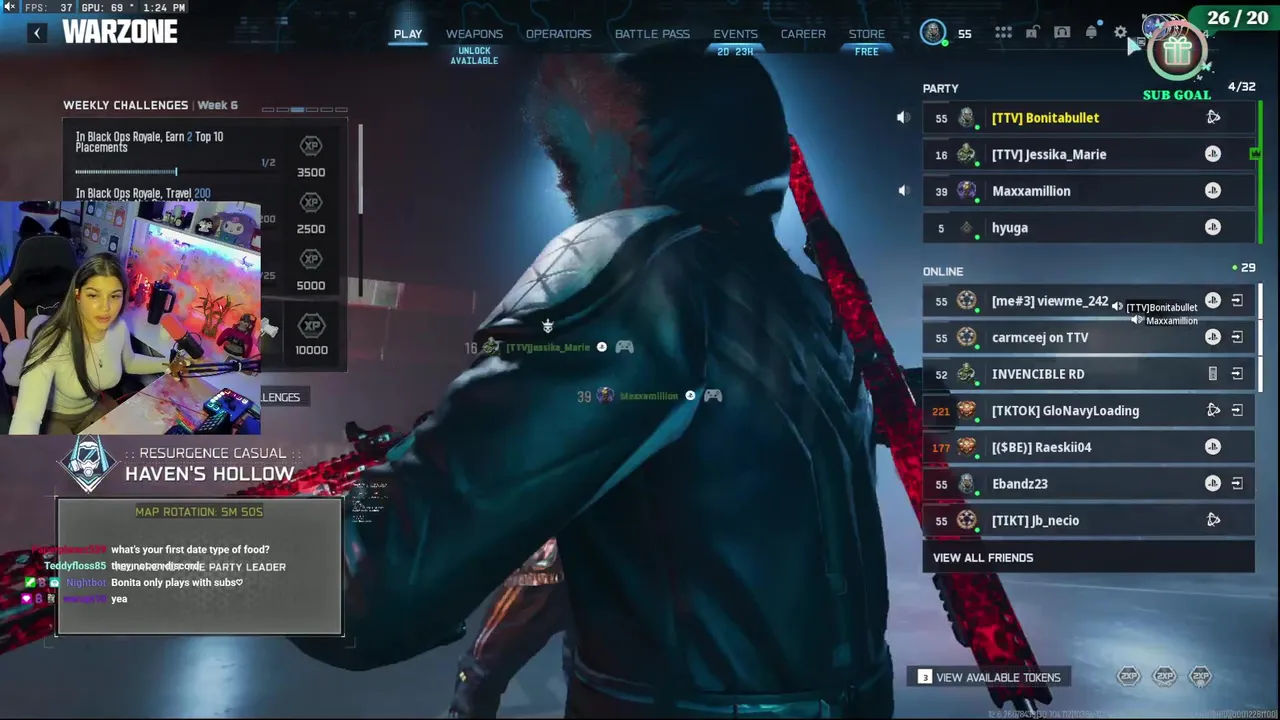Click the join icon on Ebandz23's row
The image size is (1280, 720).
pyautogui.click(x=1237, y=483)
